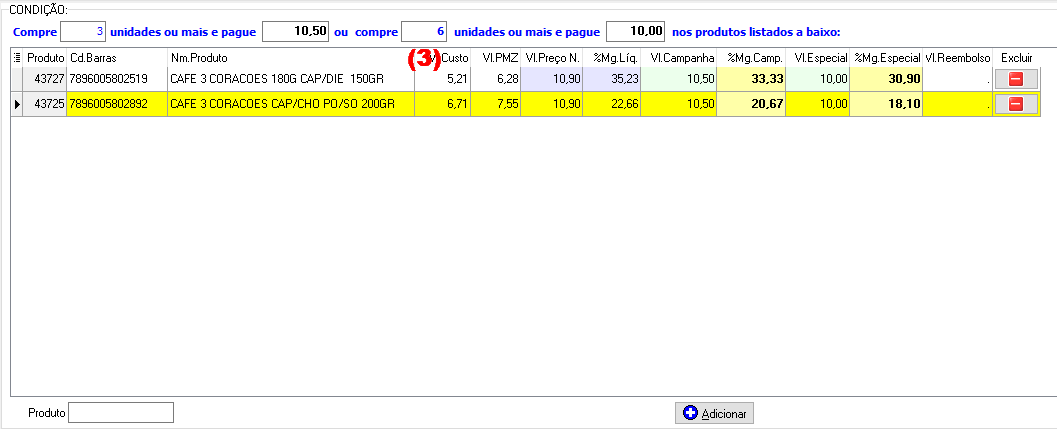
Task: Select barcode cell 7896005802892
Action: click(117, 104)
